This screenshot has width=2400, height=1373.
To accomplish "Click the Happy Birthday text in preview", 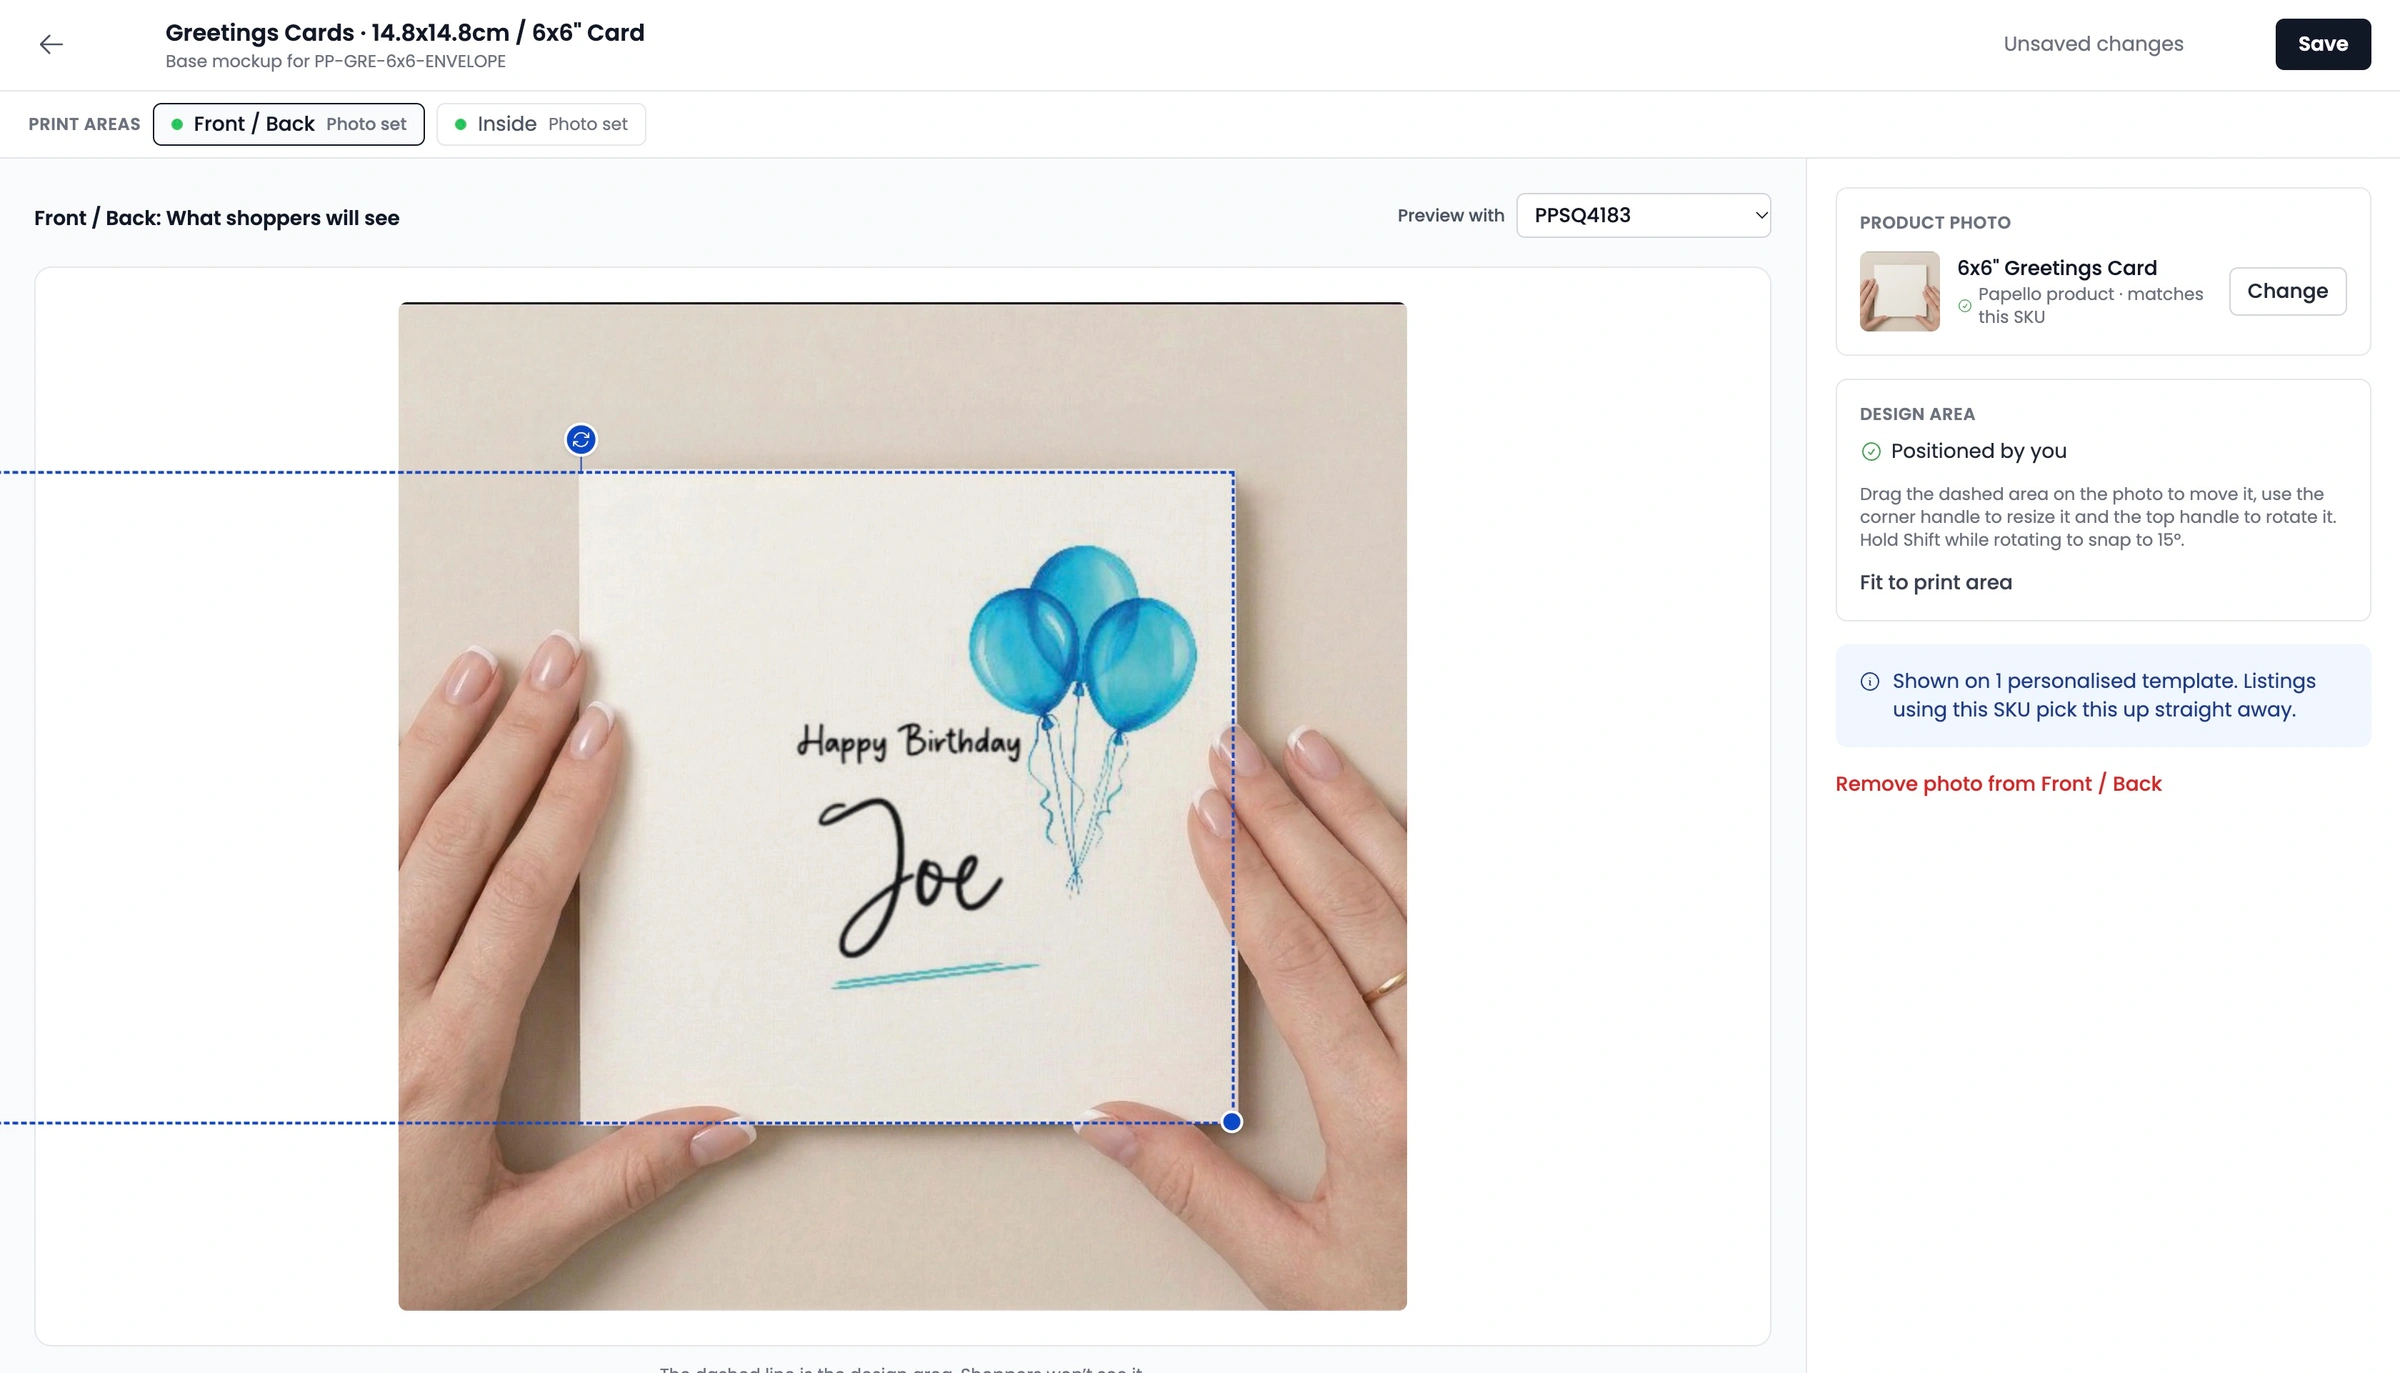I will pyautogui.click(x=909, y=742).
